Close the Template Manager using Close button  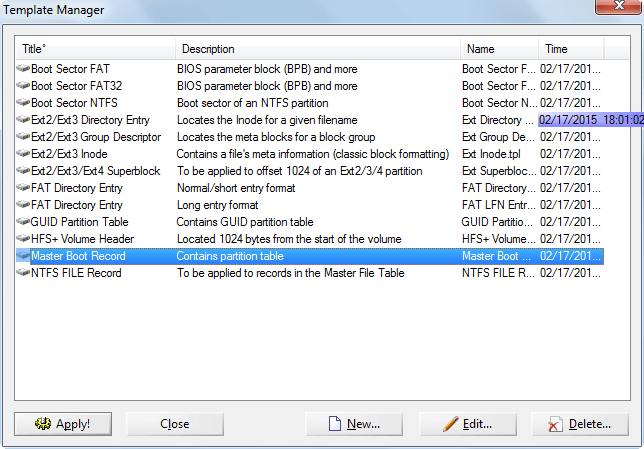pyautogui.click(x=175, y=424)
